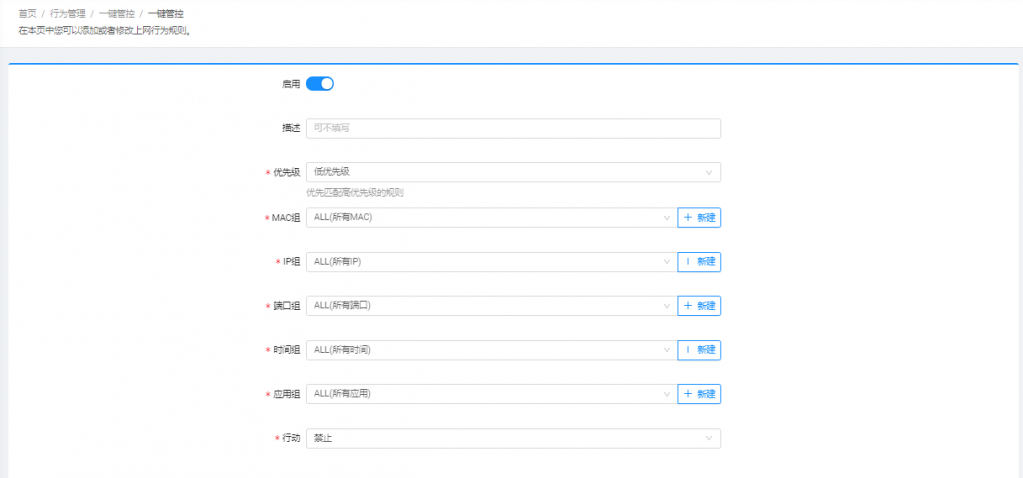Viewport: 1023px width, 478px height.
Task: Open the MAC组 dropdown
Action: (x=491, y=217)
